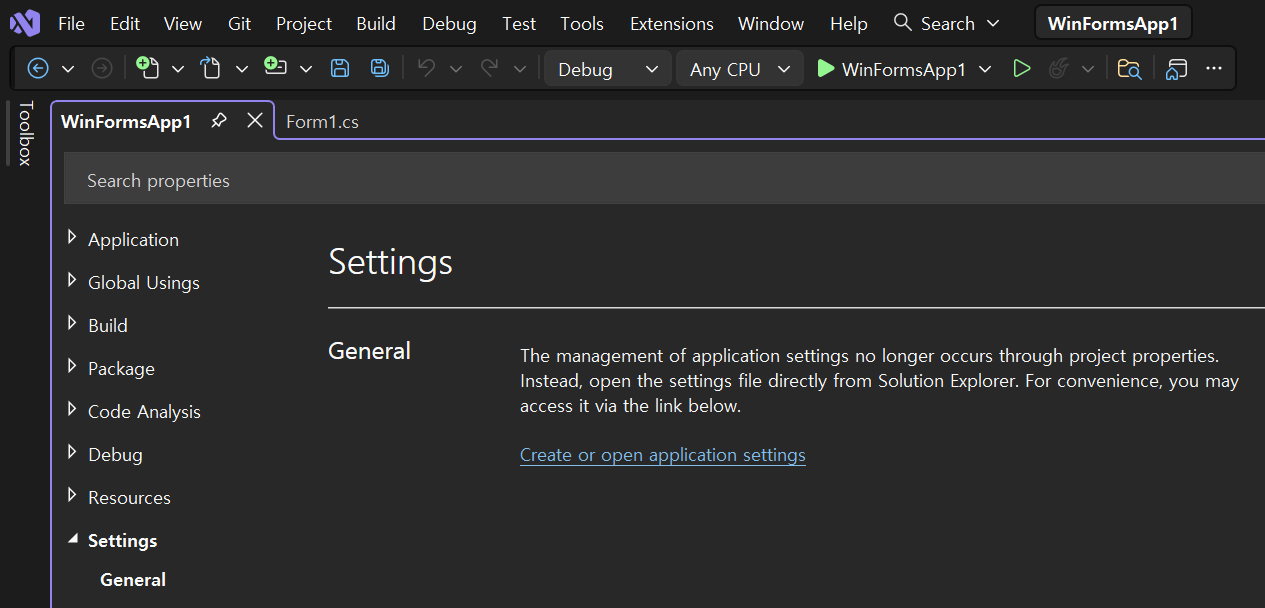Open the WinFormsApp1 startup target dropdown arrow
Screen dimensions: 1265x608
click(x=985, y=69)
